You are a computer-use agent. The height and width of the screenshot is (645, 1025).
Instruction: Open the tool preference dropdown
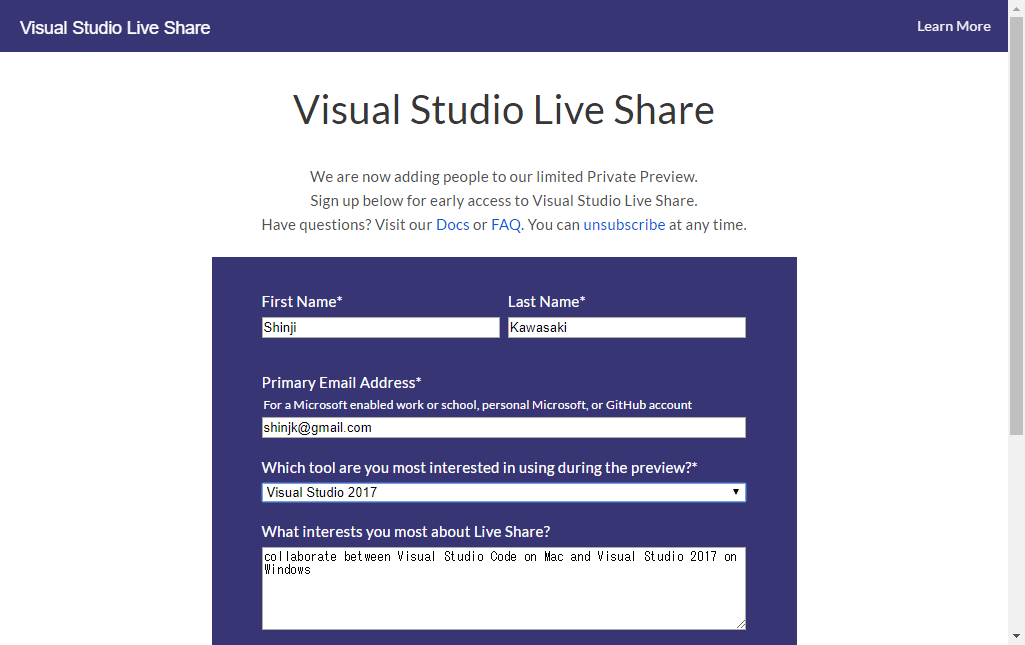point(503,491)
